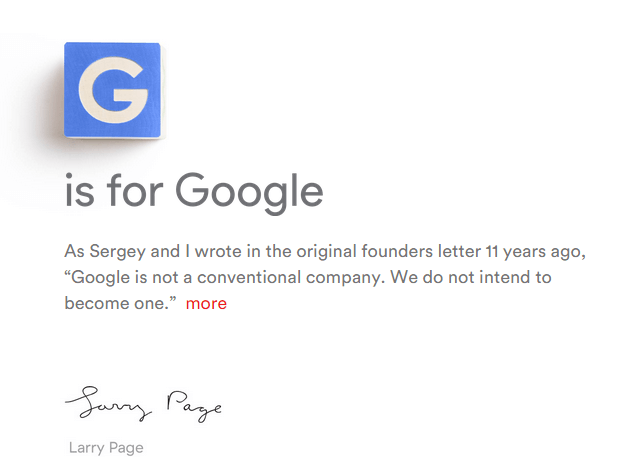Click the blue G block logo
The width and height of the screenshot is (641, 471).
click(x=112, y=91)
